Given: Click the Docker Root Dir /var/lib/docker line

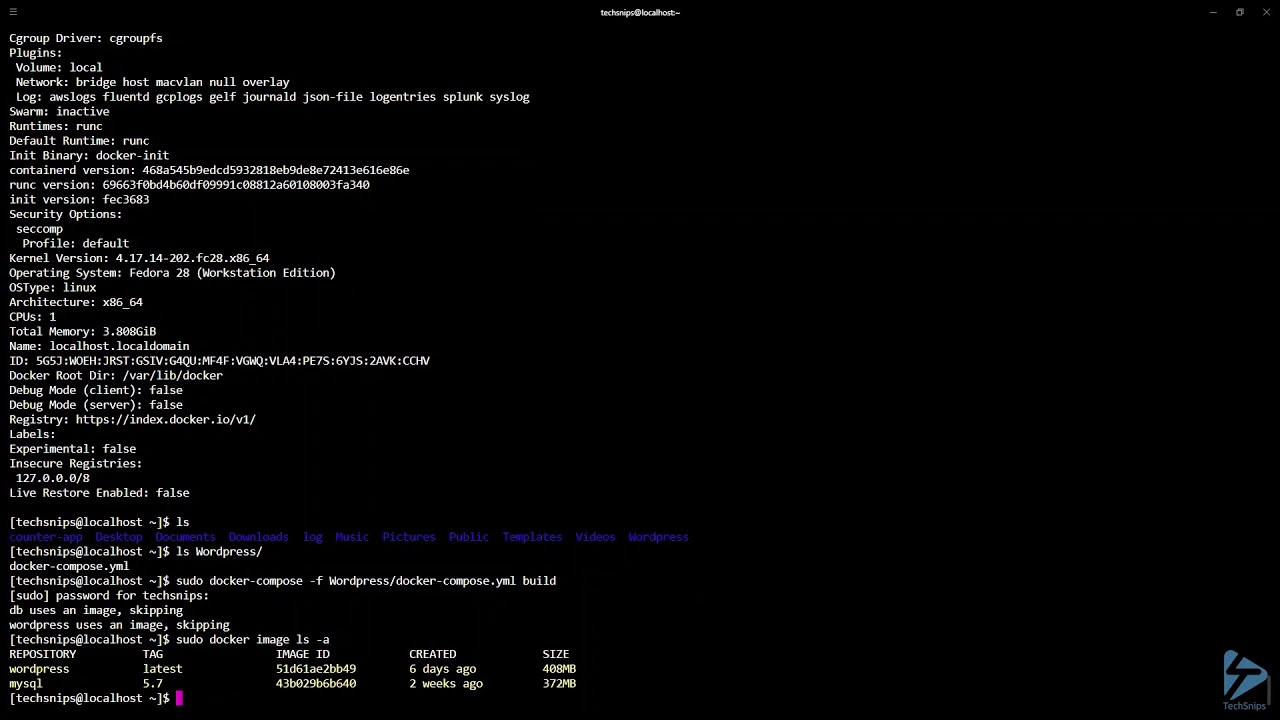Looking at the screenshot, I should click(116, 376).
